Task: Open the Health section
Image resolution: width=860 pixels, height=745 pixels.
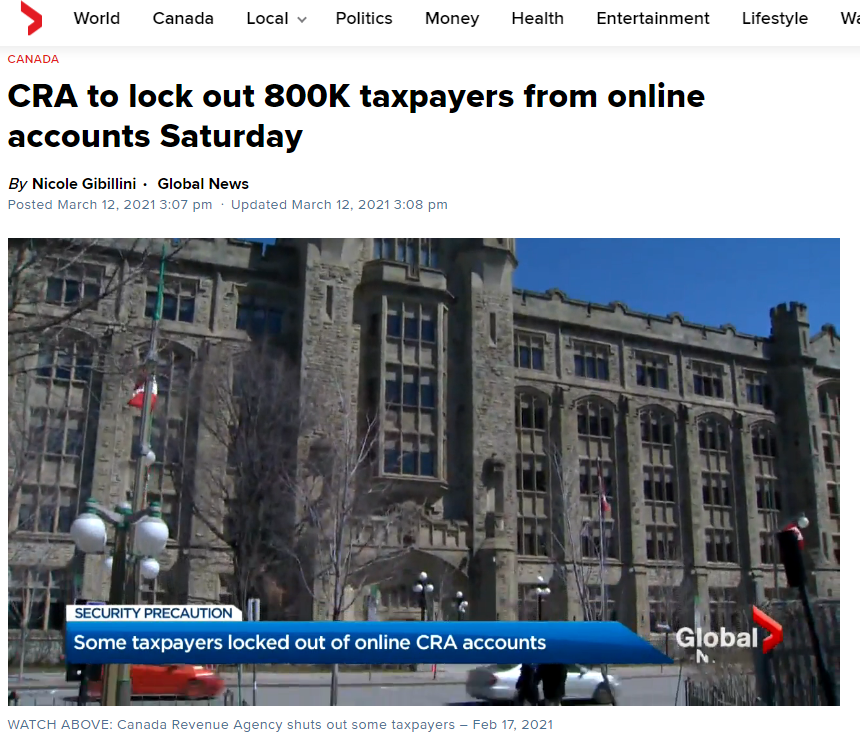Action: 538,18
